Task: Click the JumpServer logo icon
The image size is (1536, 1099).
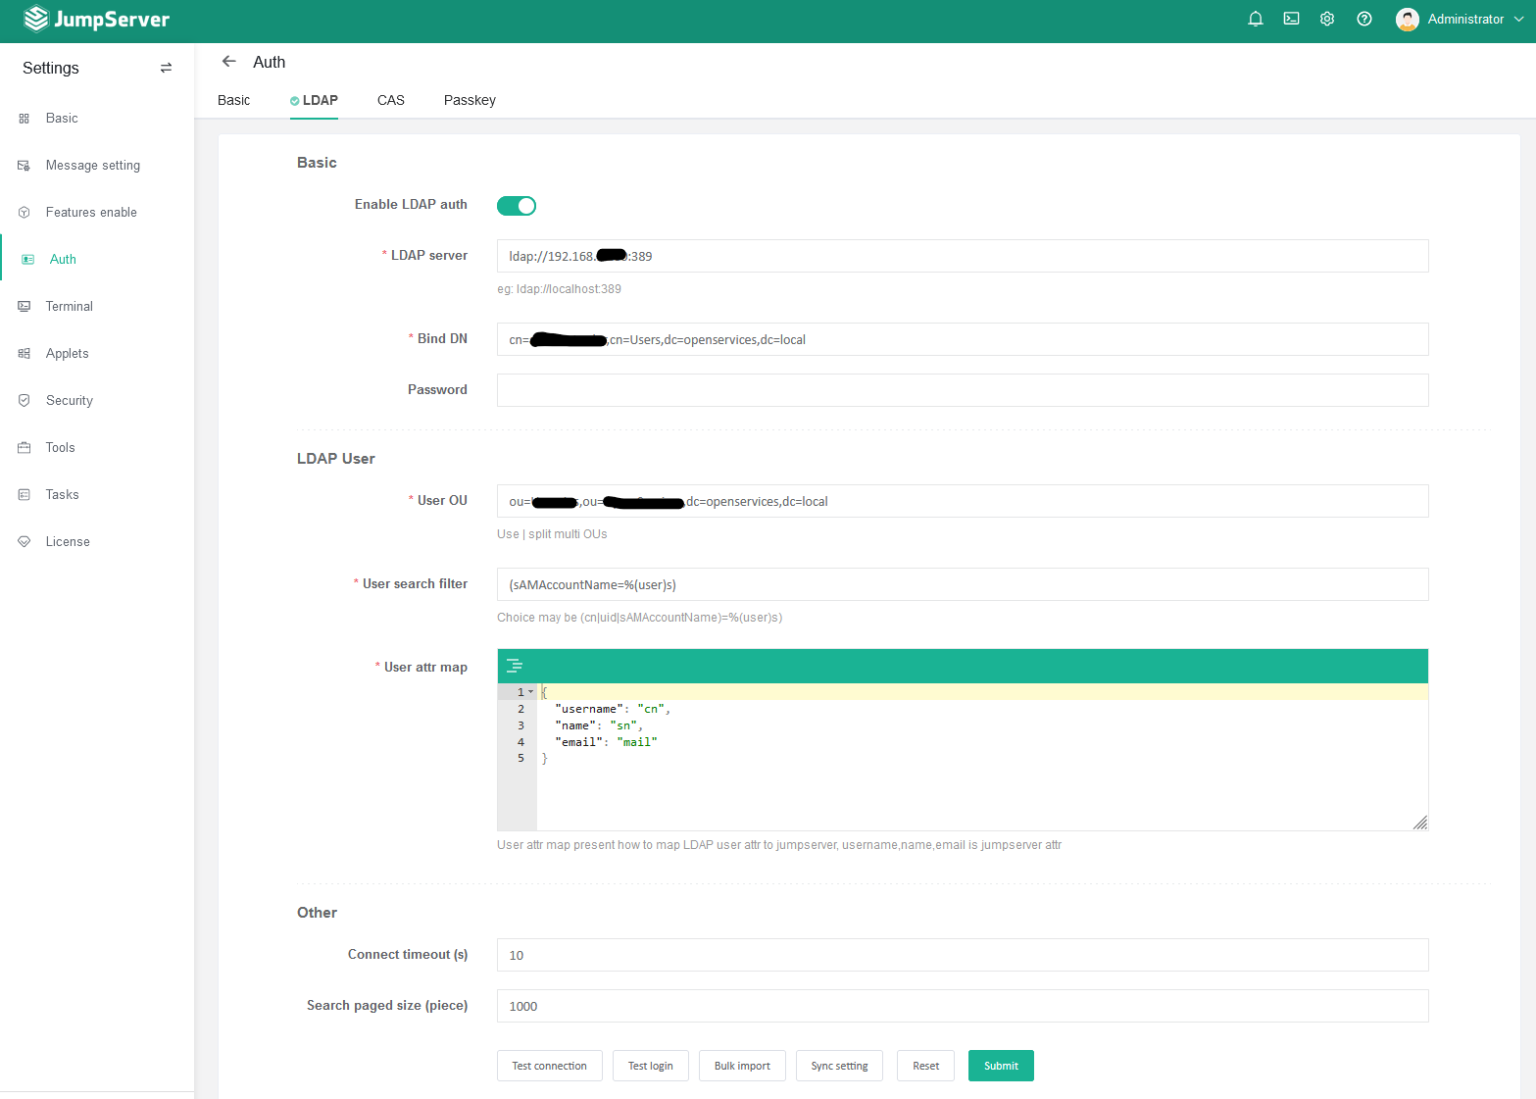Action: (36, 19)
